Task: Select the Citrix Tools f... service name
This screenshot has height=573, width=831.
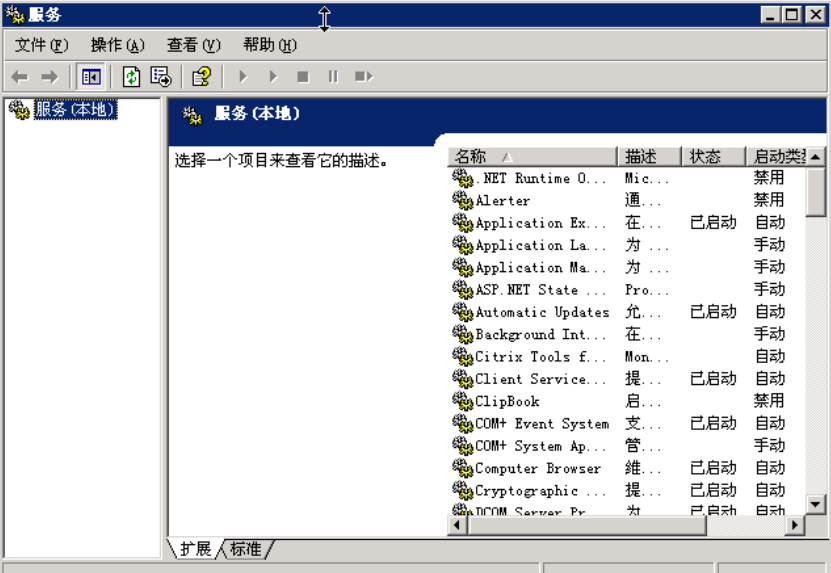Action: tap(540, 357)
